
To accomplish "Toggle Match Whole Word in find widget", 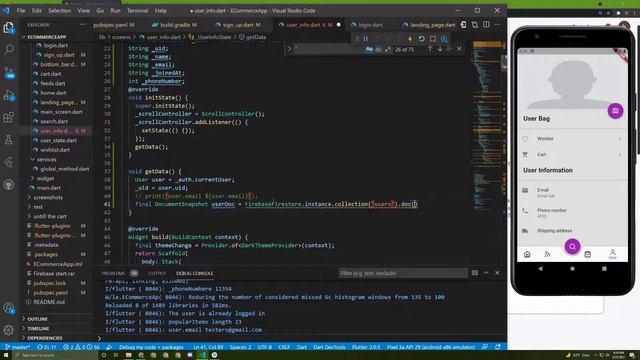I will (x=378, y=49).
